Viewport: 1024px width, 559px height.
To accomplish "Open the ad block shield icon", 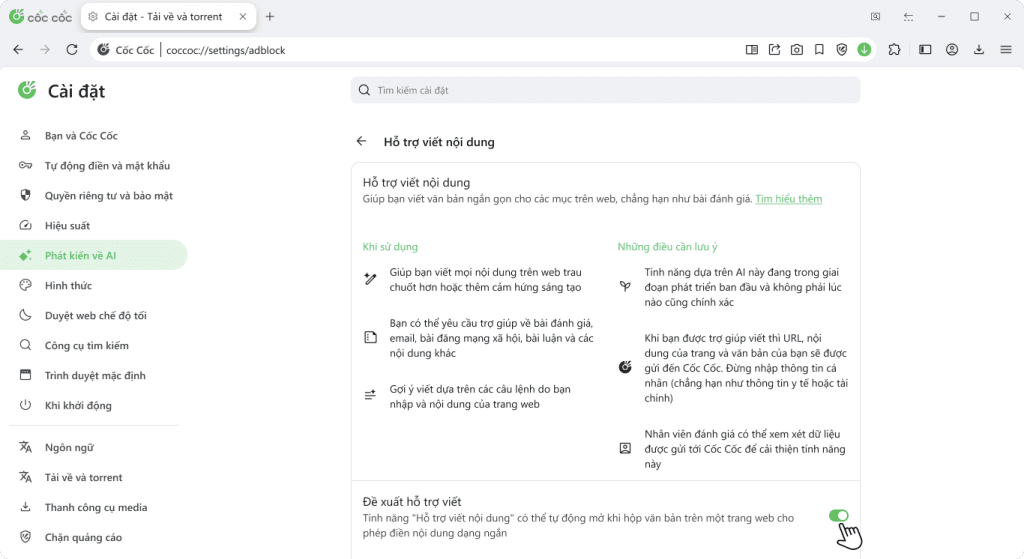I will pos(842,50).
